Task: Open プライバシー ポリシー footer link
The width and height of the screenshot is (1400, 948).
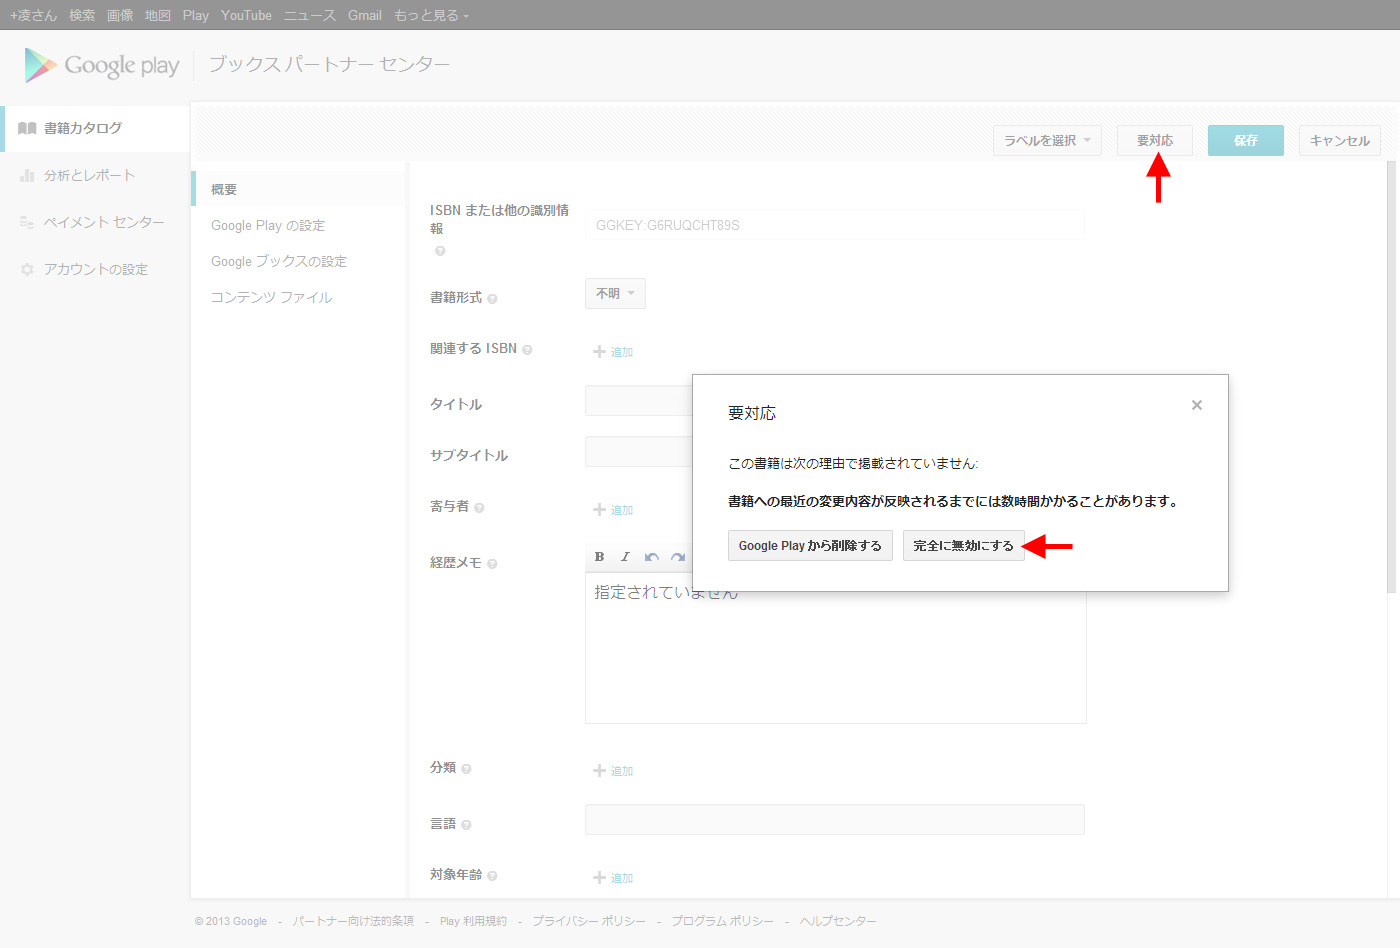Action: (x=589, y=921)
